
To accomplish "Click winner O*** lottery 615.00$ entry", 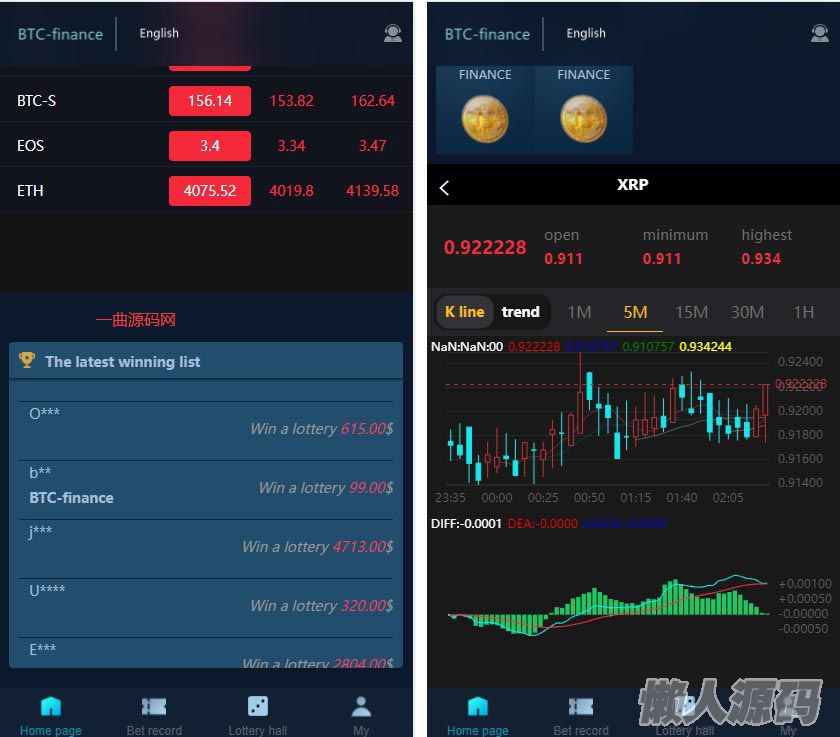I will 206,431.
